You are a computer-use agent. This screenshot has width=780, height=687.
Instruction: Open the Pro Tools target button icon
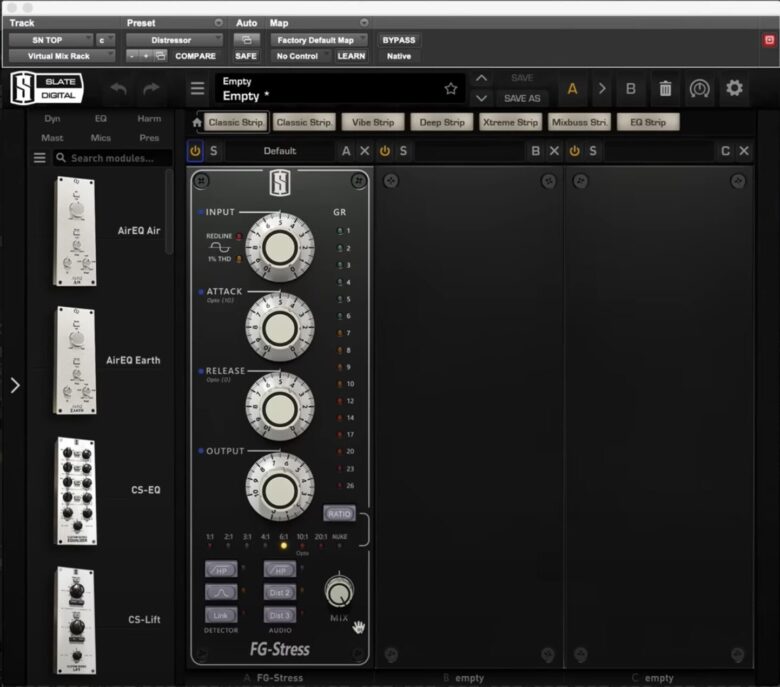770,40
